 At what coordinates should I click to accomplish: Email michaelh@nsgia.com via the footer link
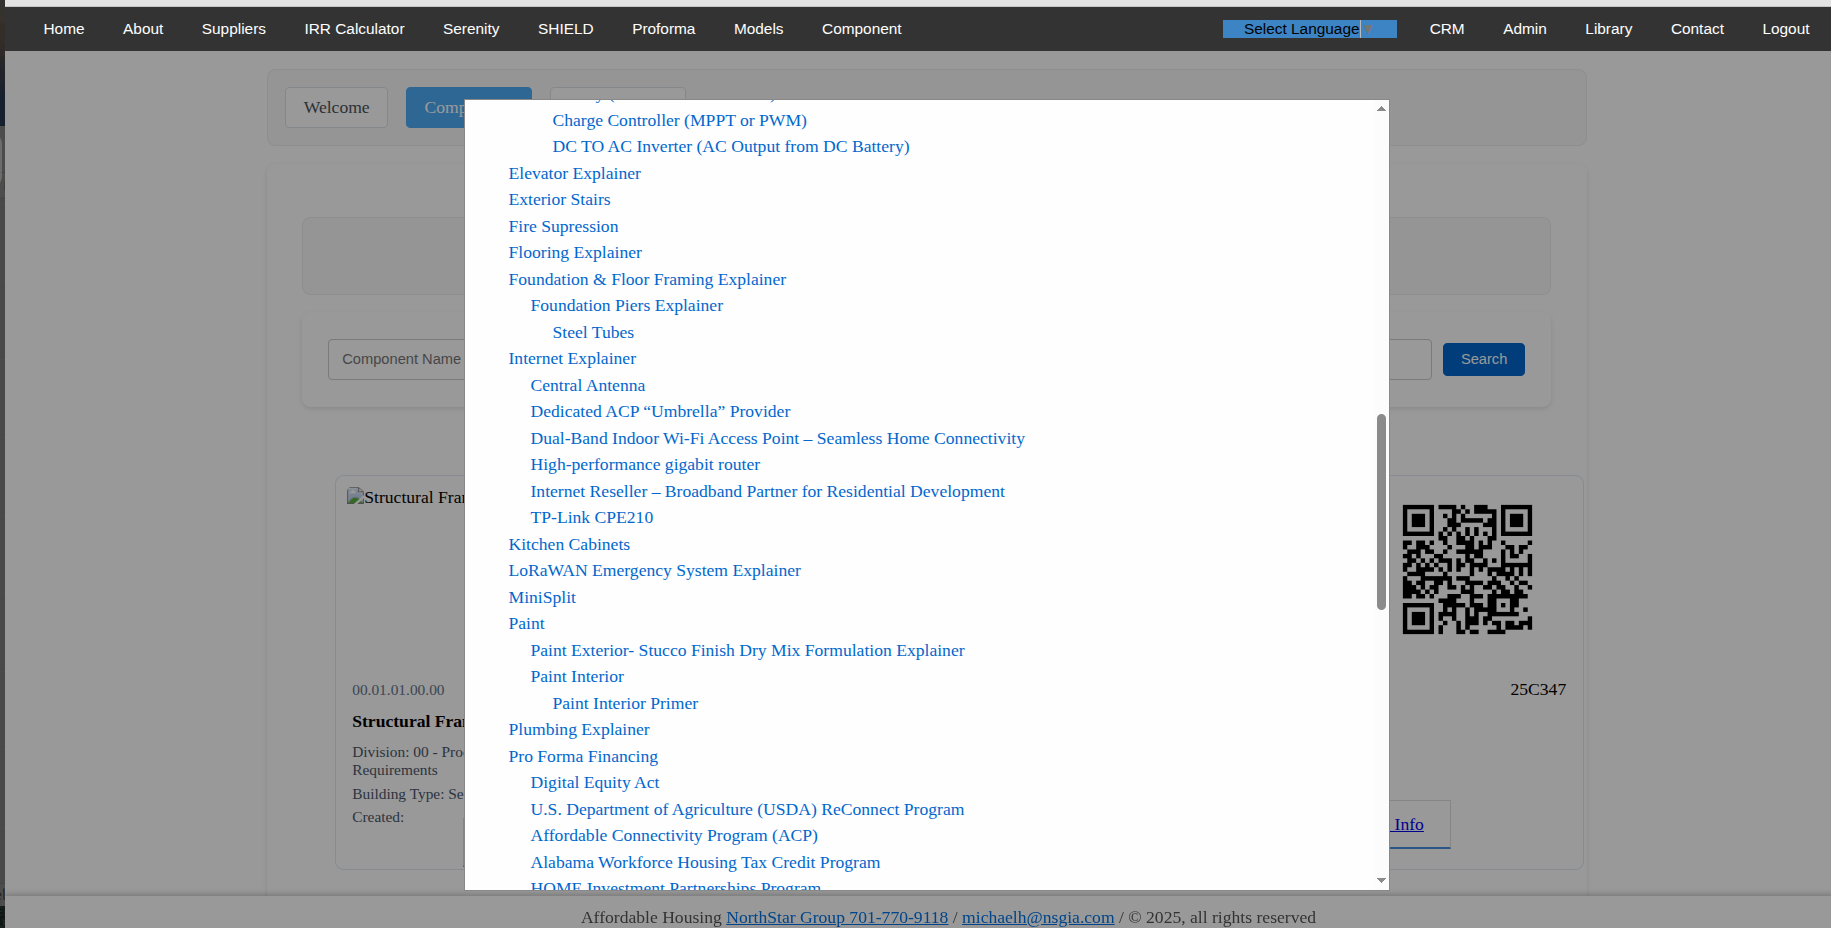[x=1037, y=917]
